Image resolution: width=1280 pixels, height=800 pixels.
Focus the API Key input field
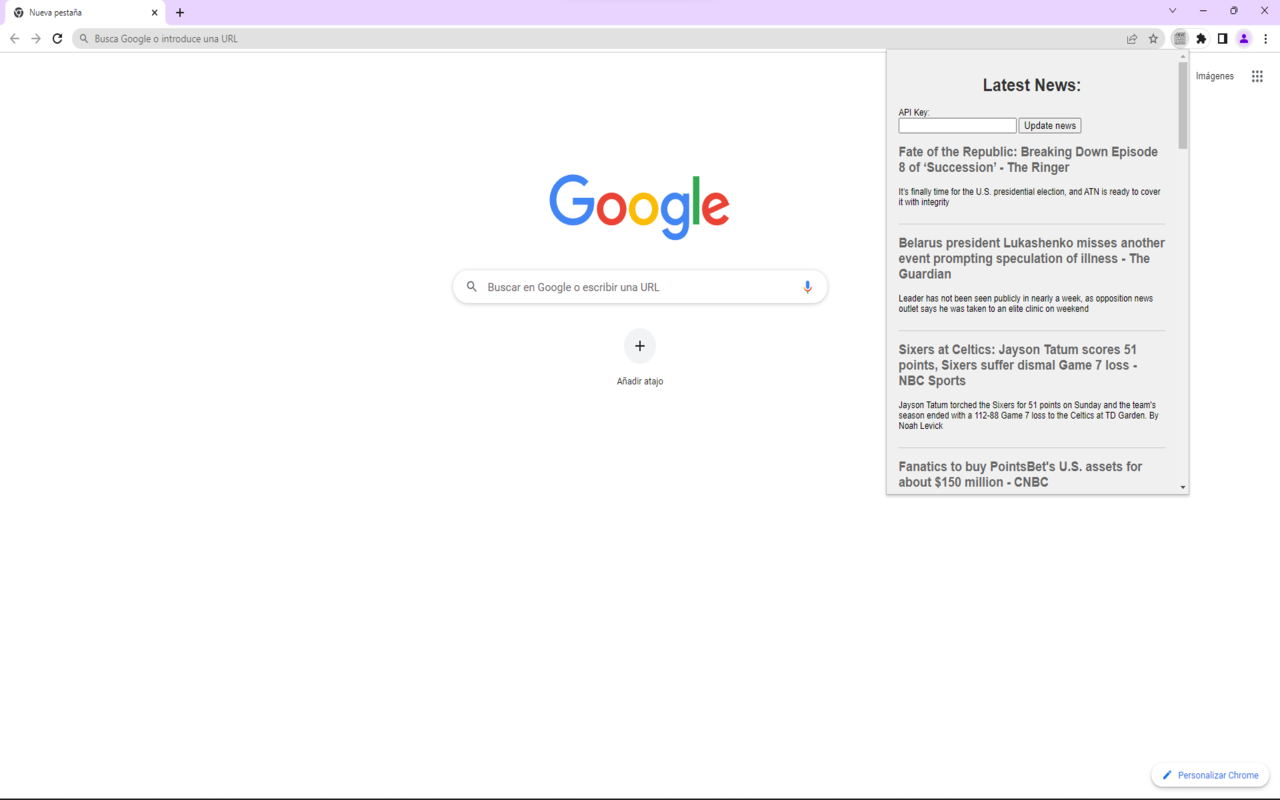(x=957, y=126)
